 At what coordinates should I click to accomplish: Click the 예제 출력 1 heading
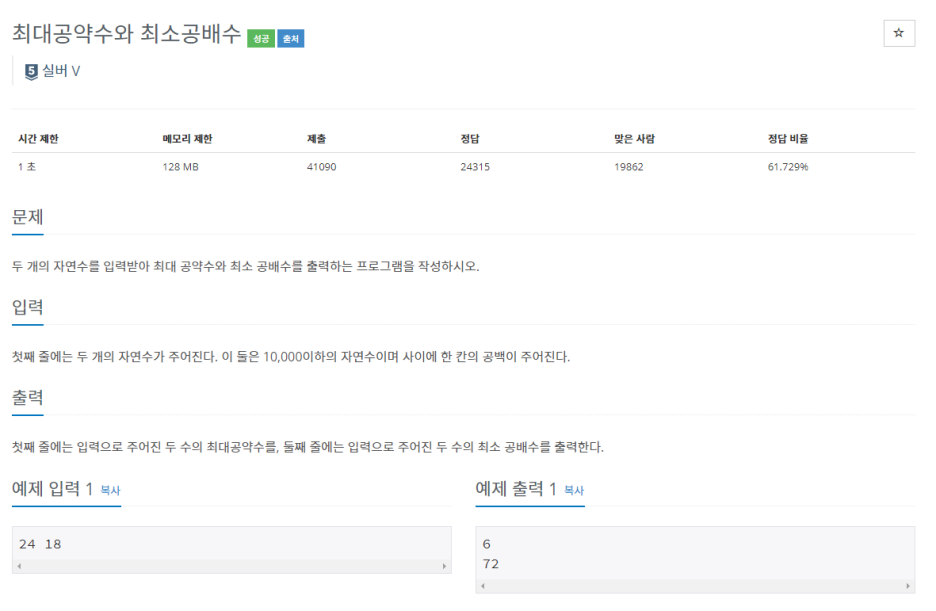pos(516,489)
